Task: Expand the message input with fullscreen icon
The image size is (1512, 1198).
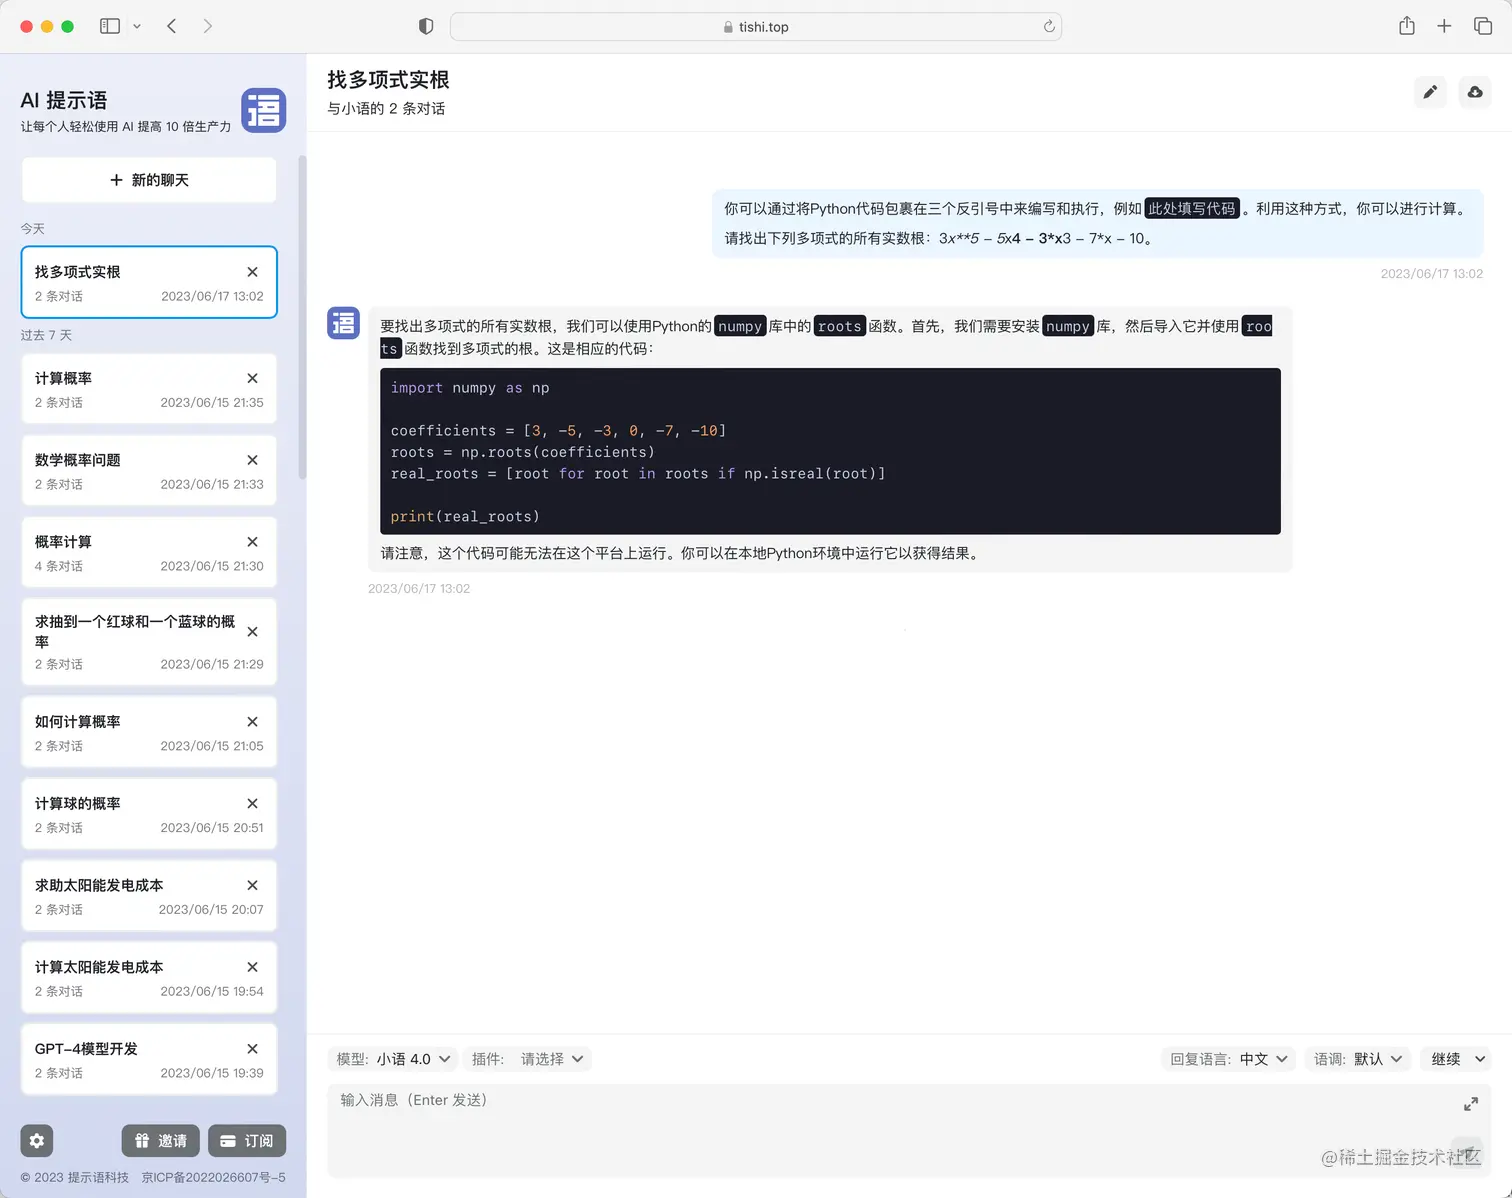Action: click(x=1471, y=1104)
